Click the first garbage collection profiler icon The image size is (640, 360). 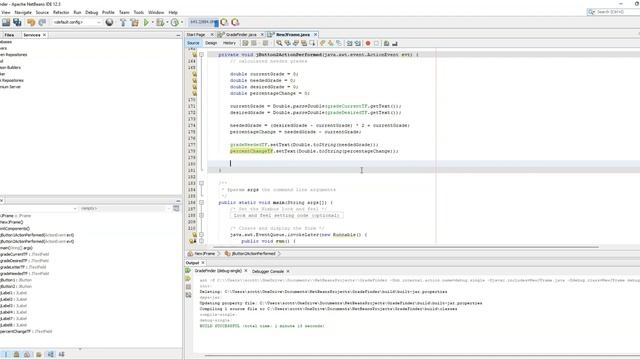224,22
